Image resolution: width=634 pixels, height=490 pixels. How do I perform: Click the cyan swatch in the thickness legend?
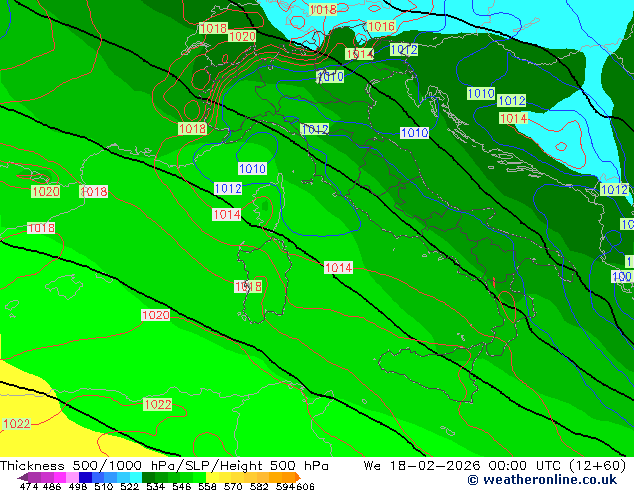(x=135, y=477)
